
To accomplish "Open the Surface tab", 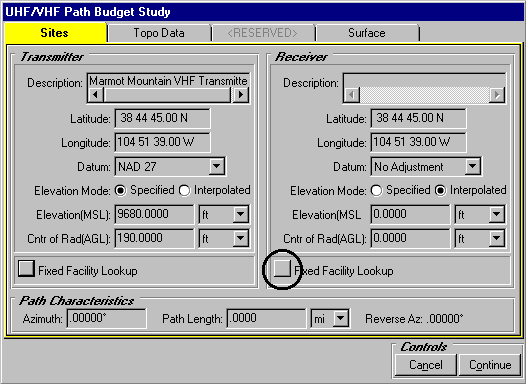I will tap(367, 33).
